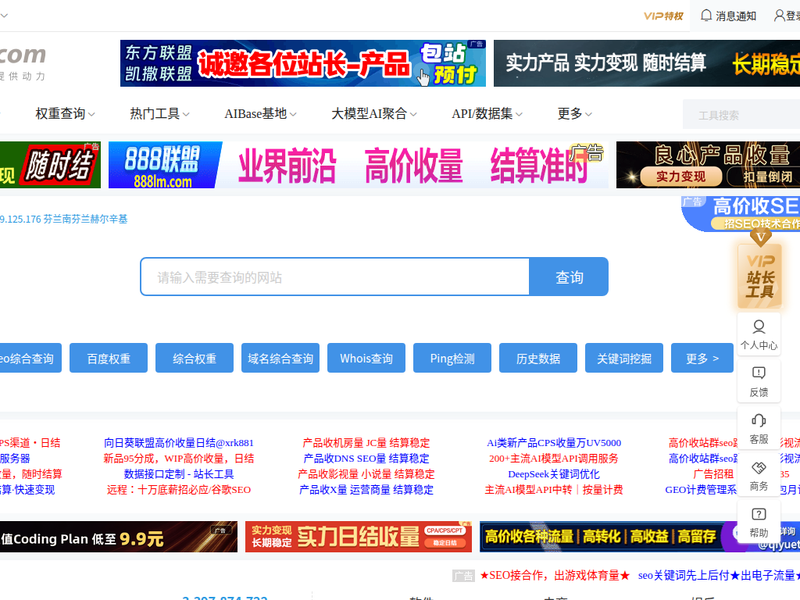Expand the 更多 navigation menu
This screenshot has width=800, height=600.
point(574,114)
